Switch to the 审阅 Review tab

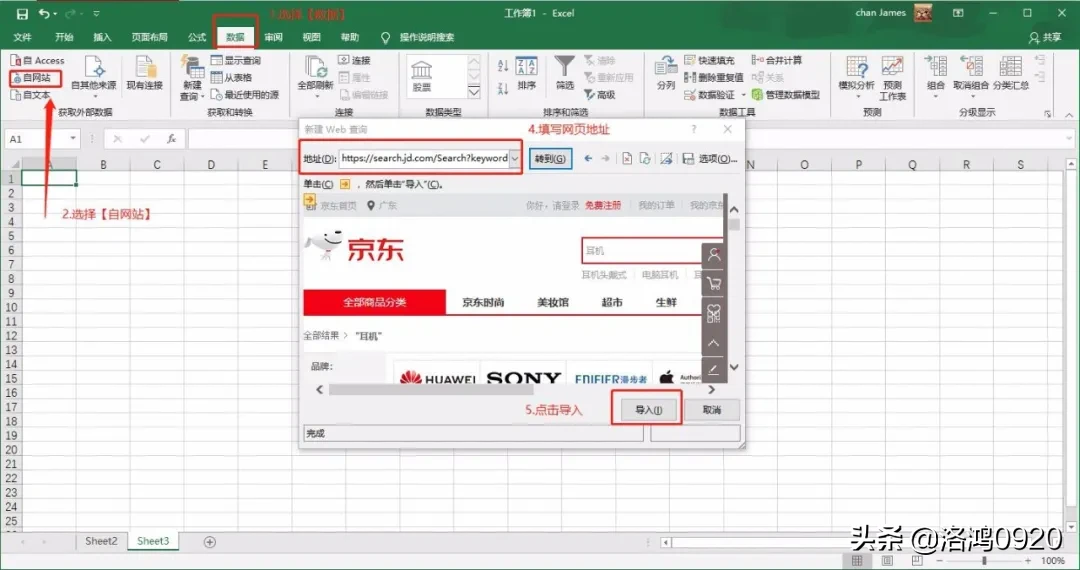point(273,37)
